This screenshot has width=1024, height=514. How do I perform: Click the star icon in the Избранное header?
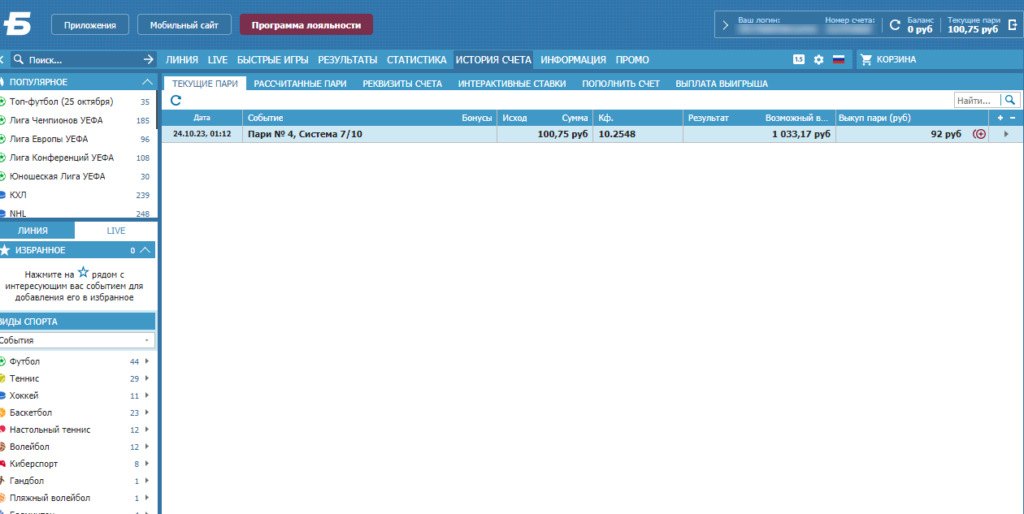point(5,250)
